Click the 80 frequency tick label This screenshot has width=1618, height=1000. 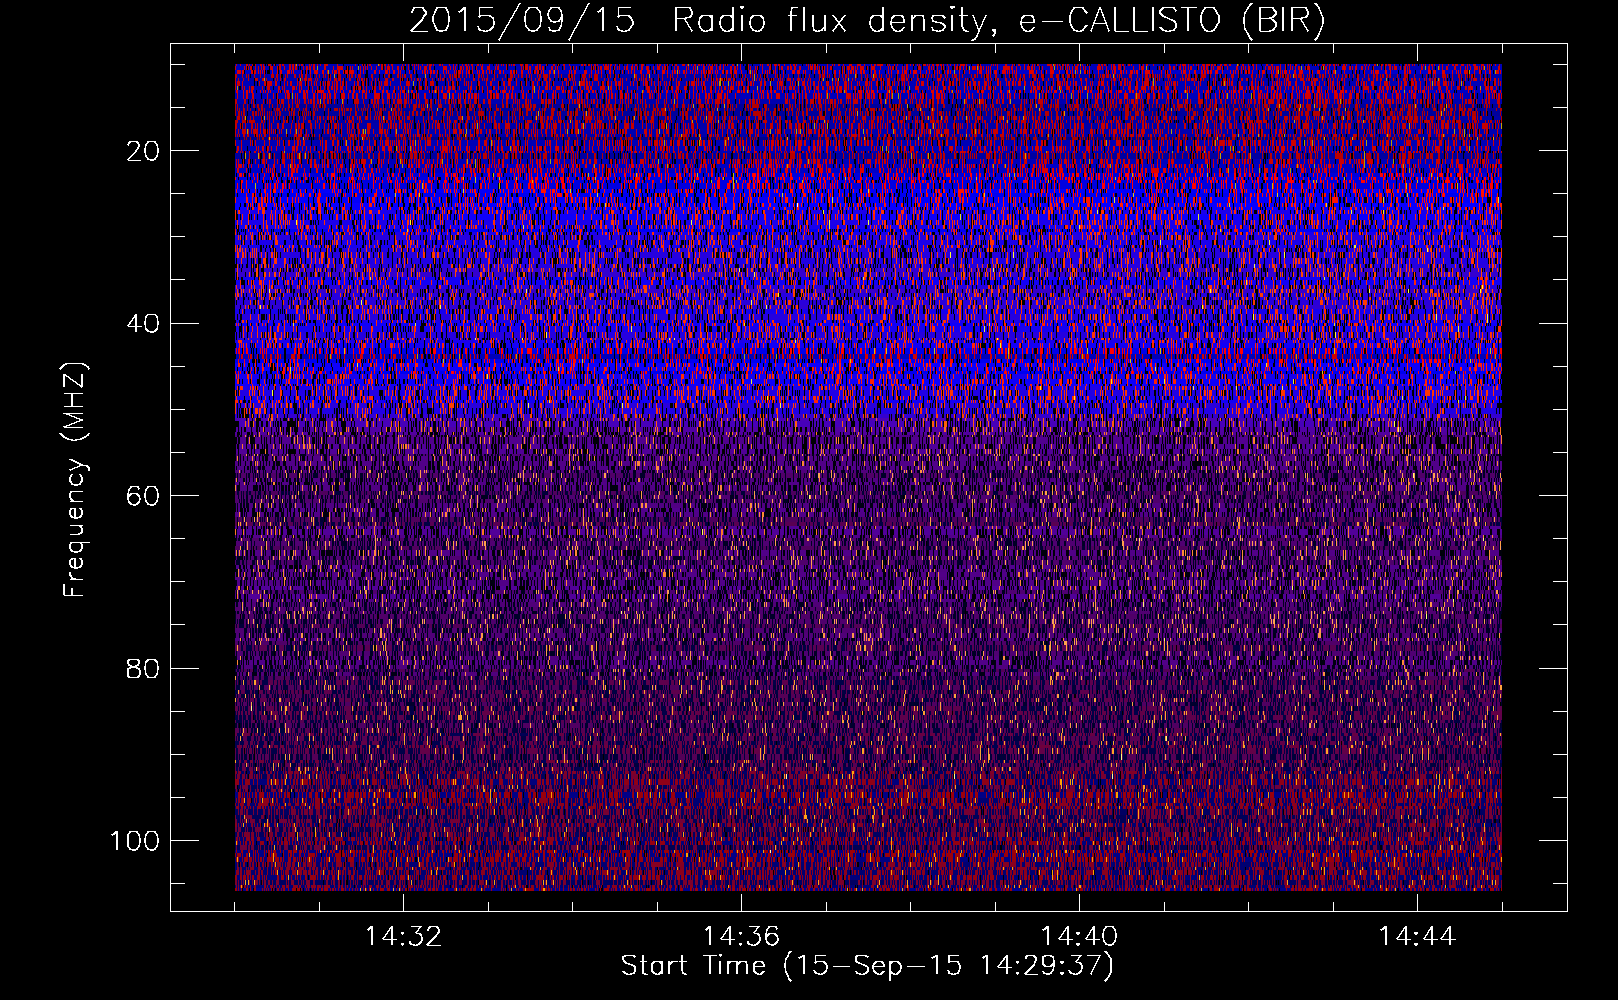[x=143, y=669]
